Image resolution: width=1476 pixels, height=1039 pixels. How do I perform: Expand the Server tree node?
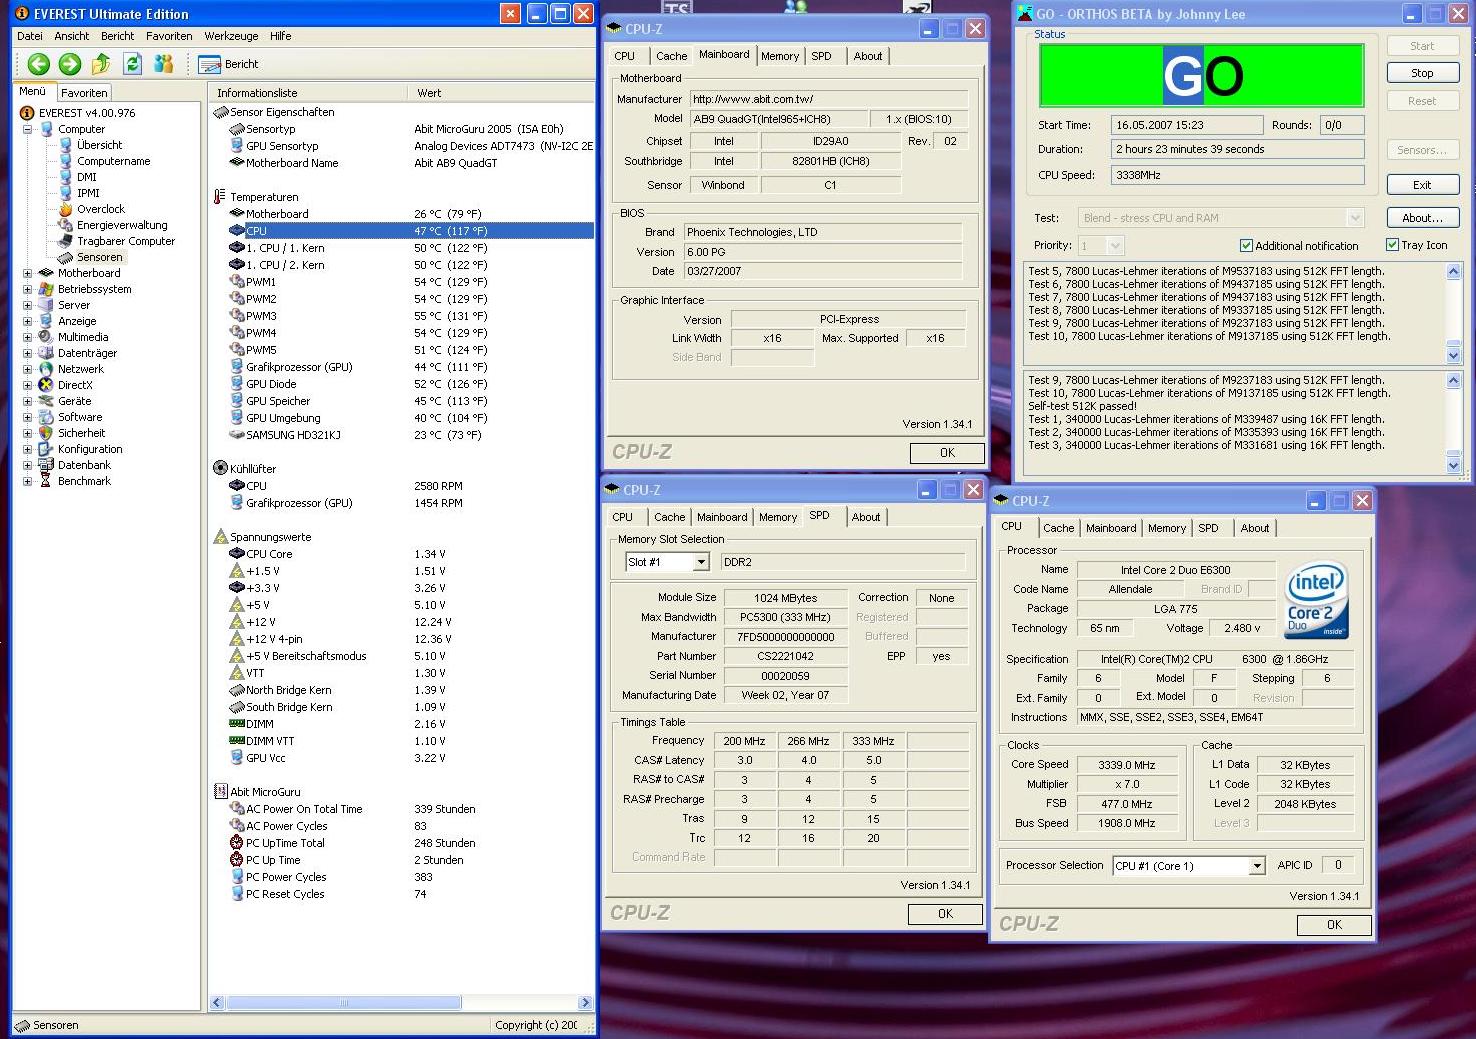pos(28,305)
